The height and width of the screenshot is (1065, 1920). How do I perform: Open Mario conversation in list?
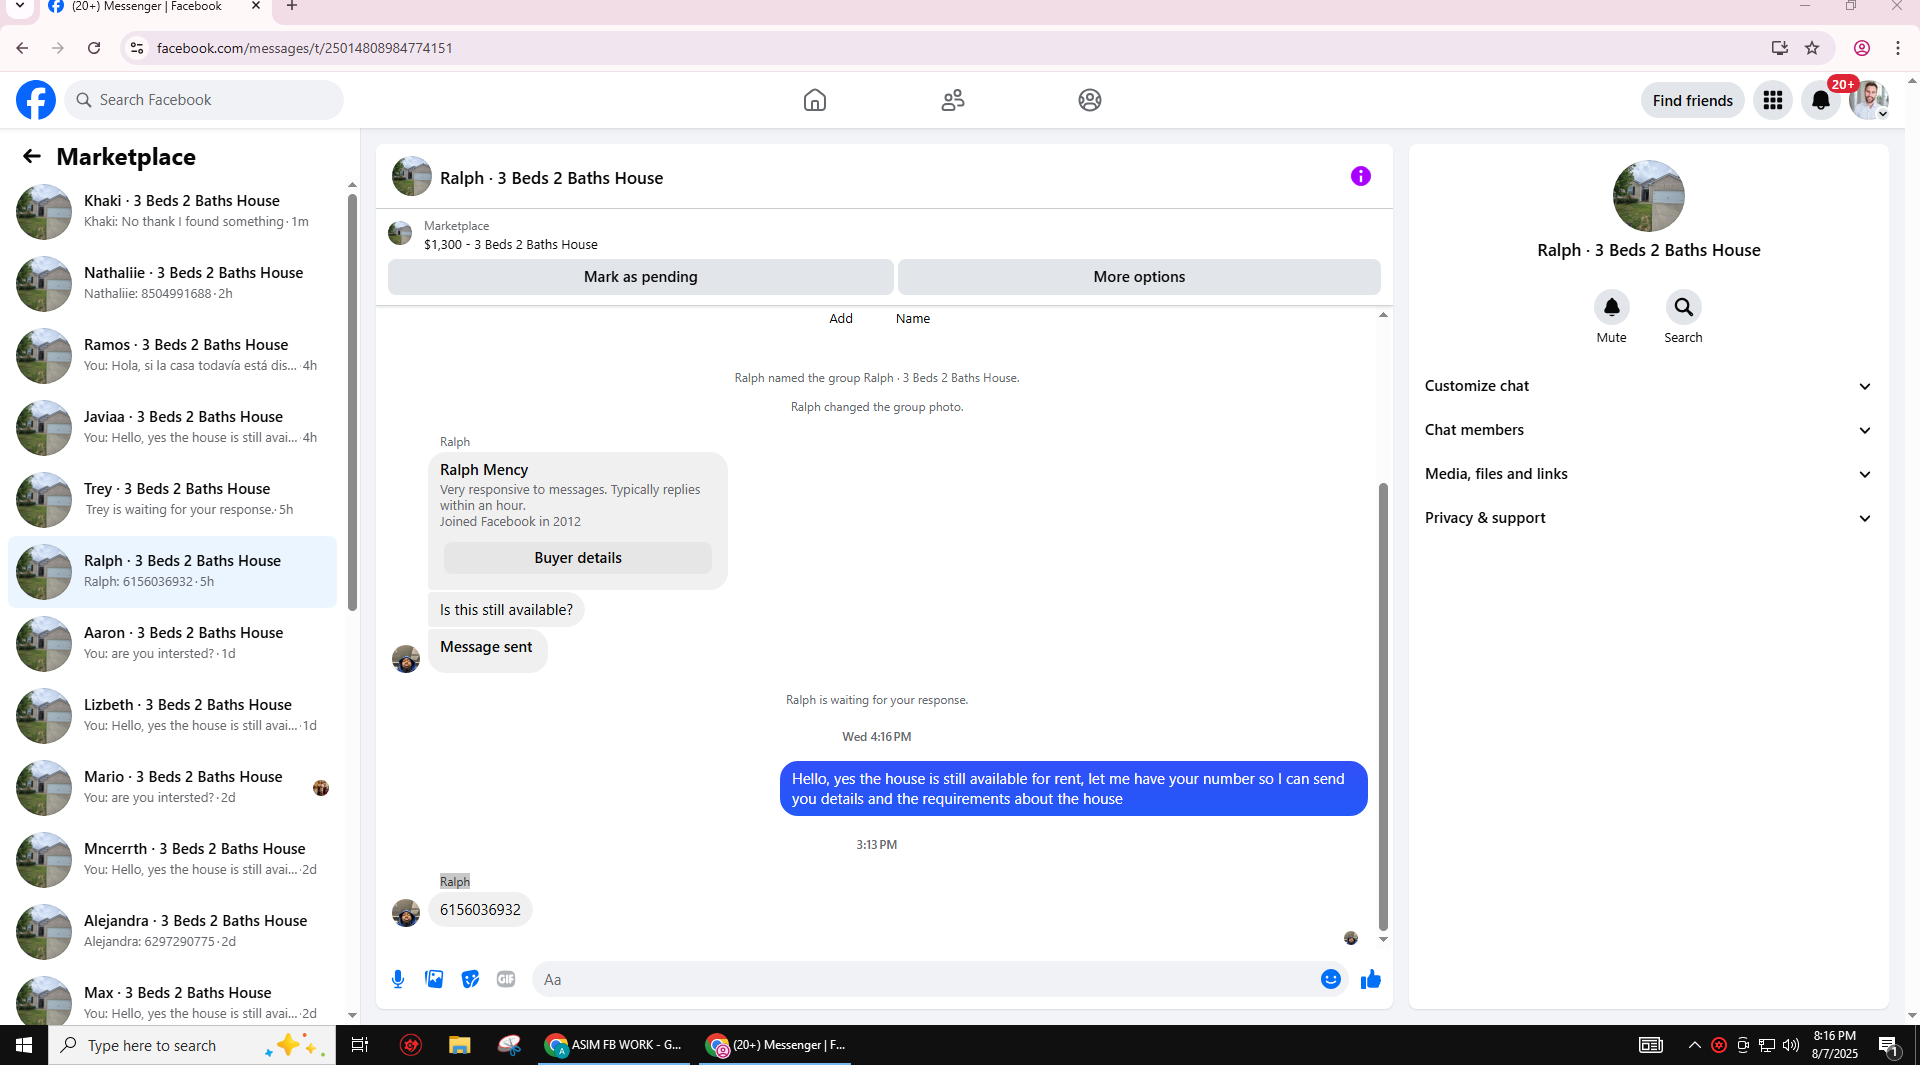[172, 787]
